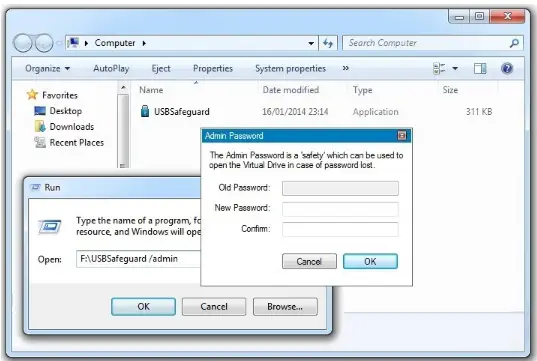Click the Forward navigation arrow in Explorer
Image resolution: width=537 pixels, height=361 pixels.
[x=44, y=43]
